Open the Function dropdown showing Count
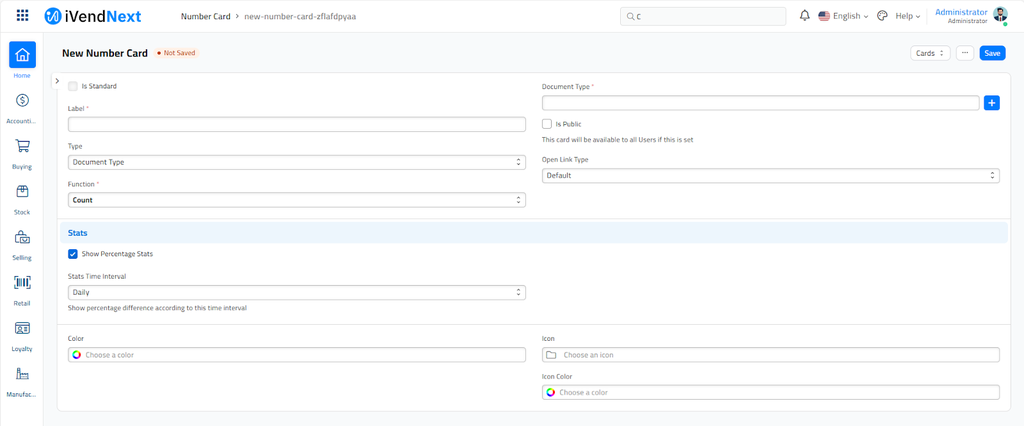Image resolution: width=1024 pixels, height=426 pixels. pyautogui.click(x=297, y=200)
